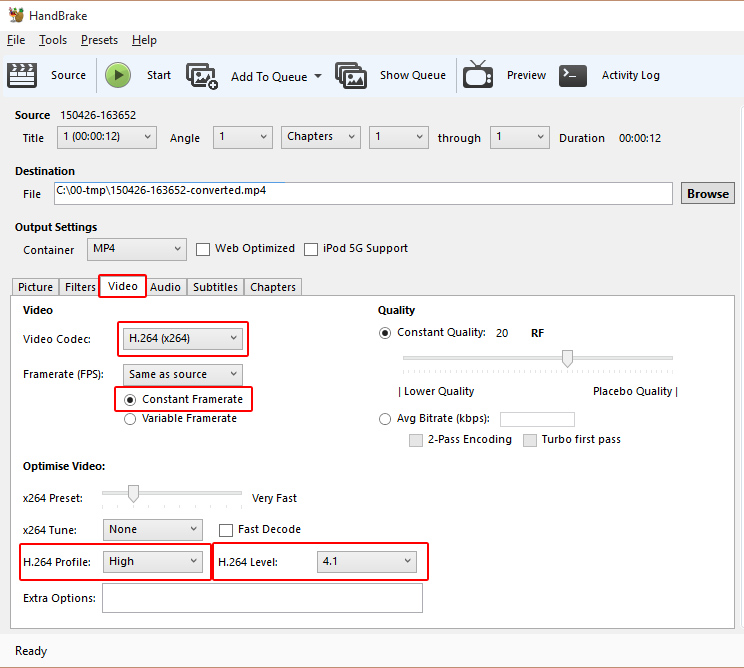
Task: Switch to the Chapters tab
Action: [273, 287]
